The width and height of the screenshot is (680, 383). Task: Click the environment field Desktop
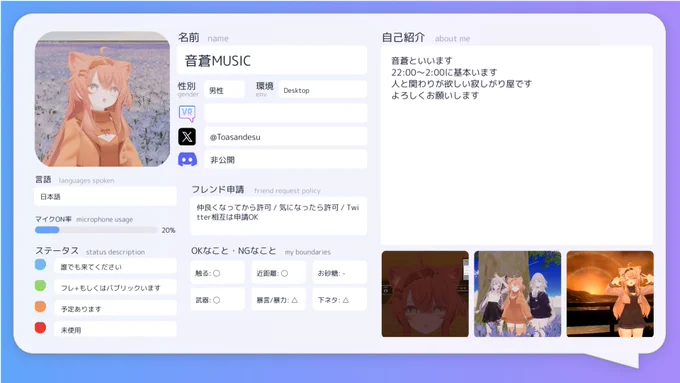point(323,90)
